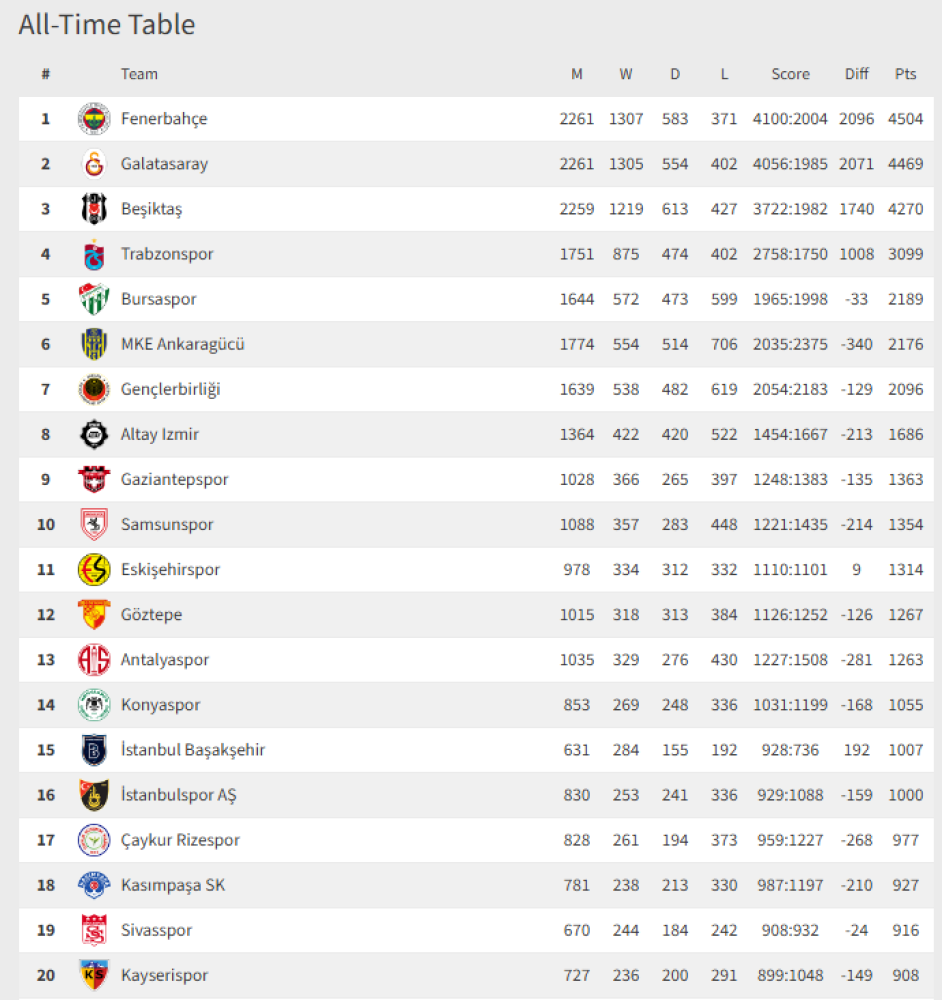942x1000 pixels.
Task: Click the Galatasaray club logo
Action: click(94, 164)
